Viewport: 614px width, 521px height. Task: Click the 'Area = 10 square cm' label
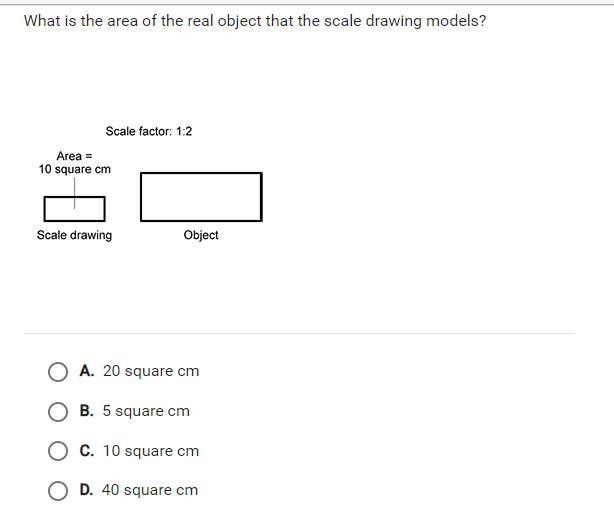[x=74, y=162]
